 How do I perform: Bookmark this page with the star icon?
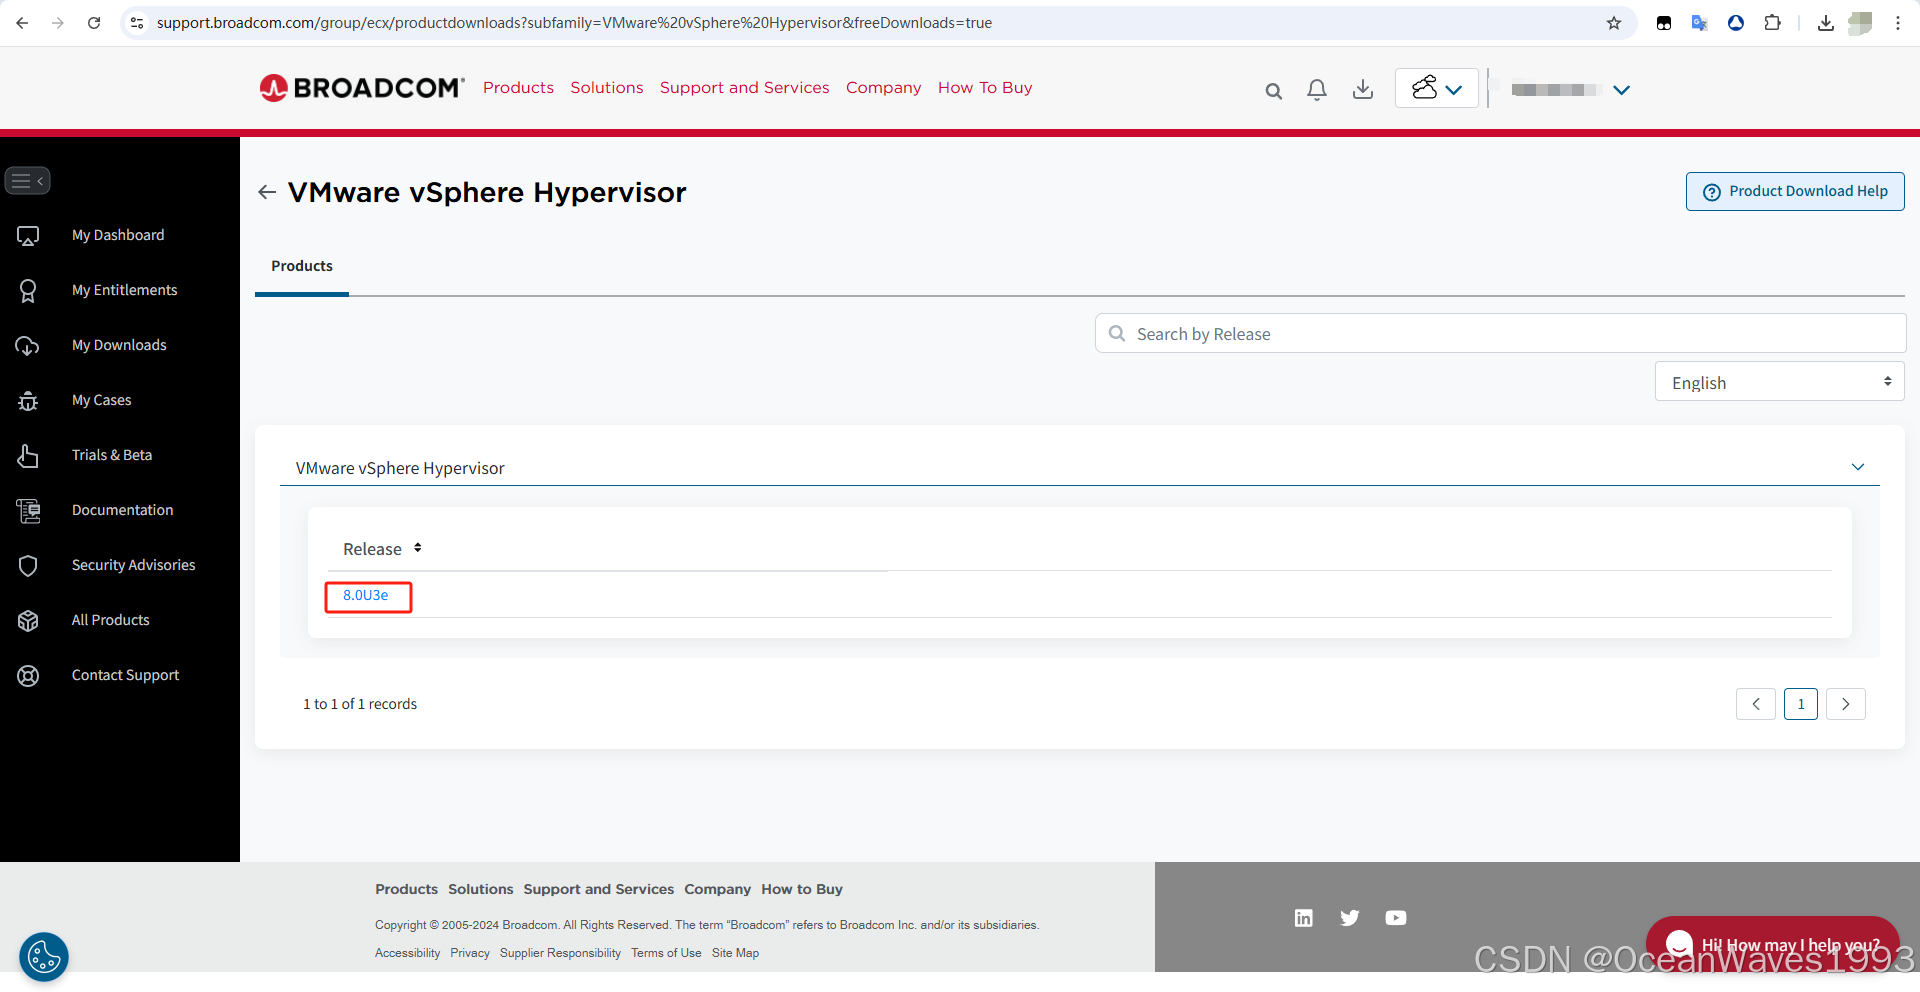tap(1614, 23)
